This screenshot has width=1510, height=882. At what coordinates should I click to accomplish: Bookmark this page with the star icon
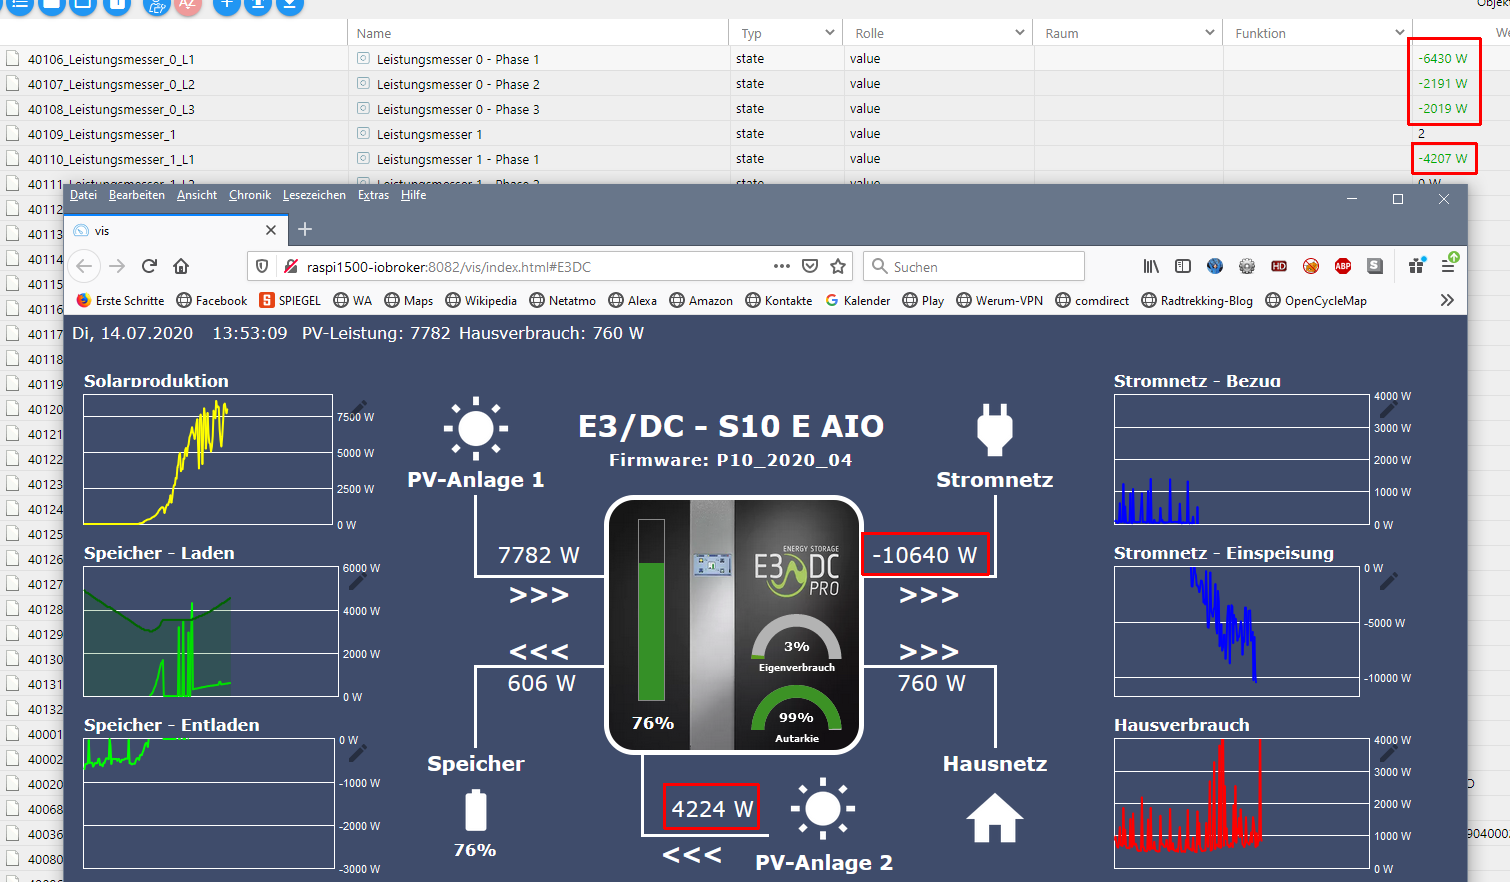point(838,266)
